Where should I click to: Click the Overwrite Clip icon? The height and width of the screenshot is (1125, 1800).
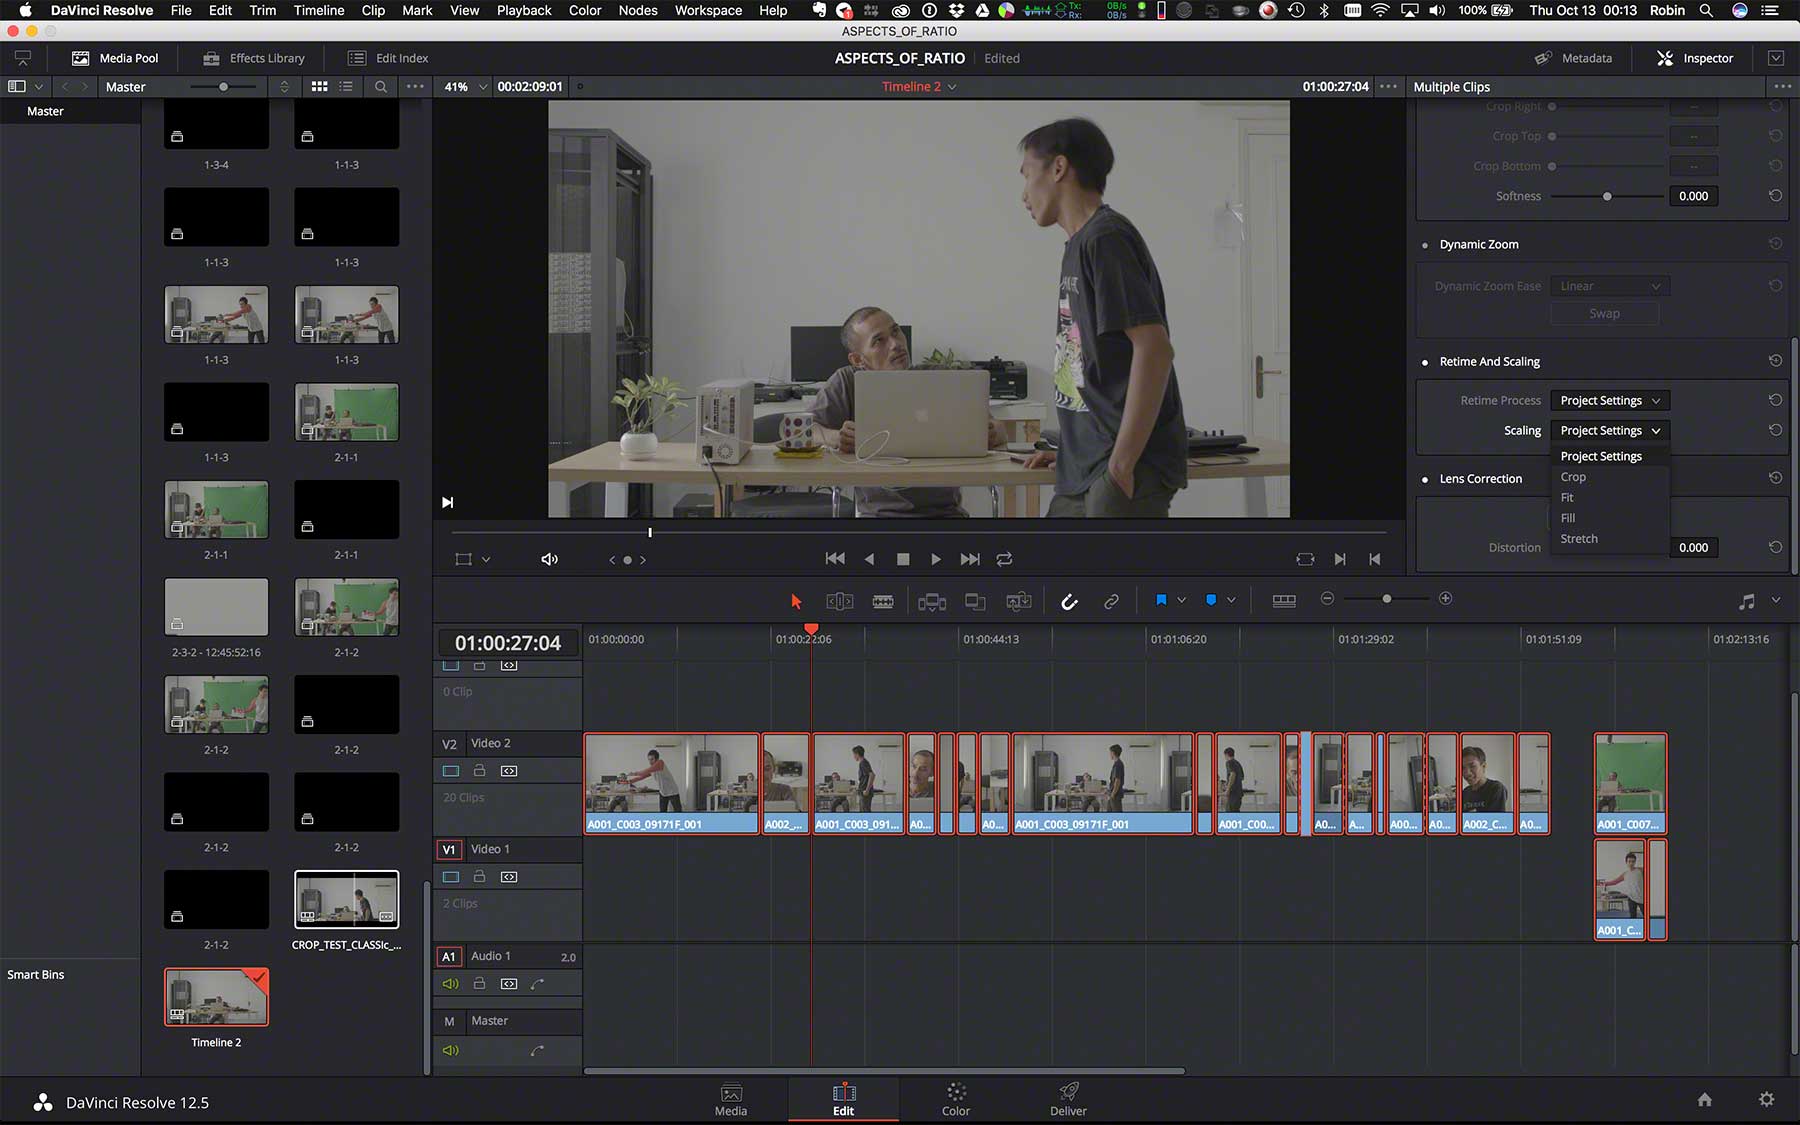tap(975, 601)
